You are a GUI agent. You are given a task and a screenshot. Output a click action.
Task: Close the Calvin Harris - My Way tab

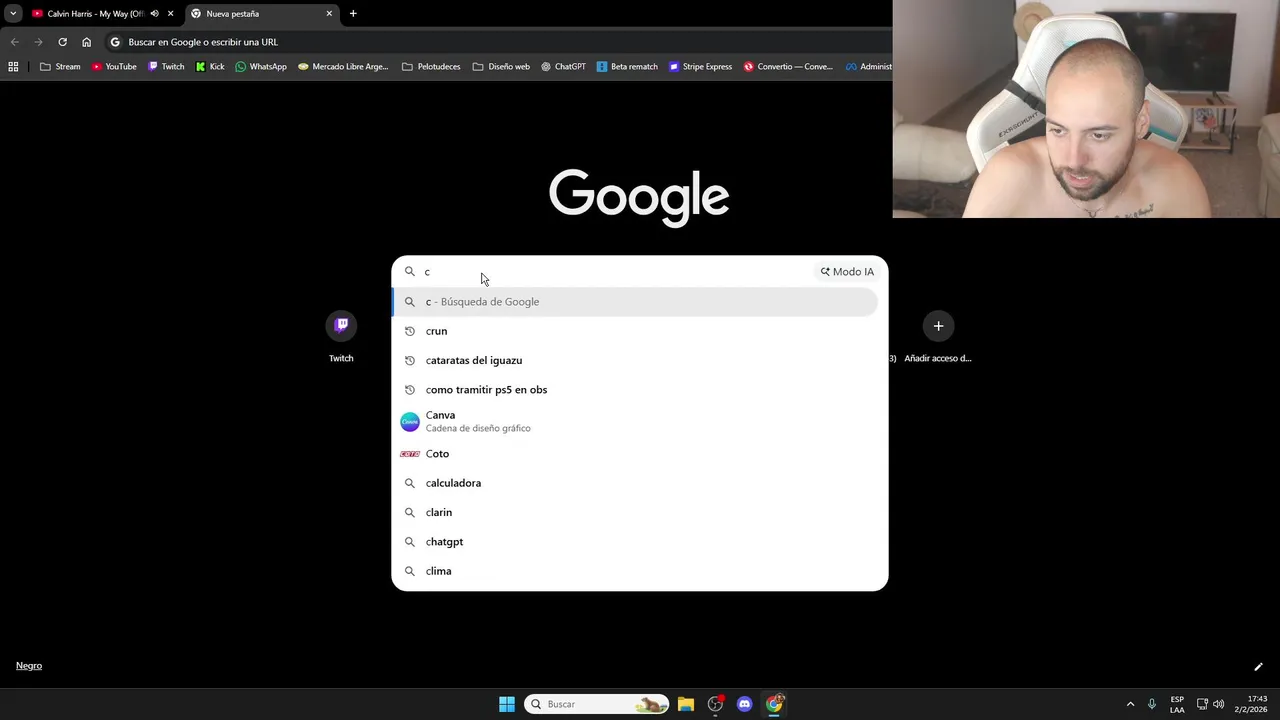tap(171, 14)
